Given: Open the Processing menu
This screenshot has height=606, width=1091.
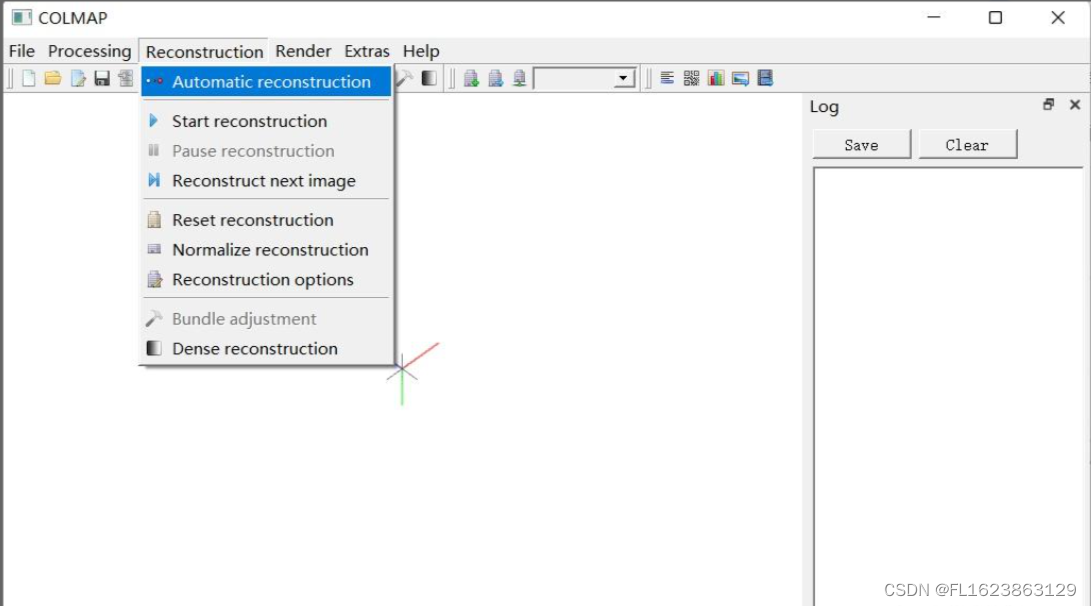Looking at the screenshot, I should point(89,51).
